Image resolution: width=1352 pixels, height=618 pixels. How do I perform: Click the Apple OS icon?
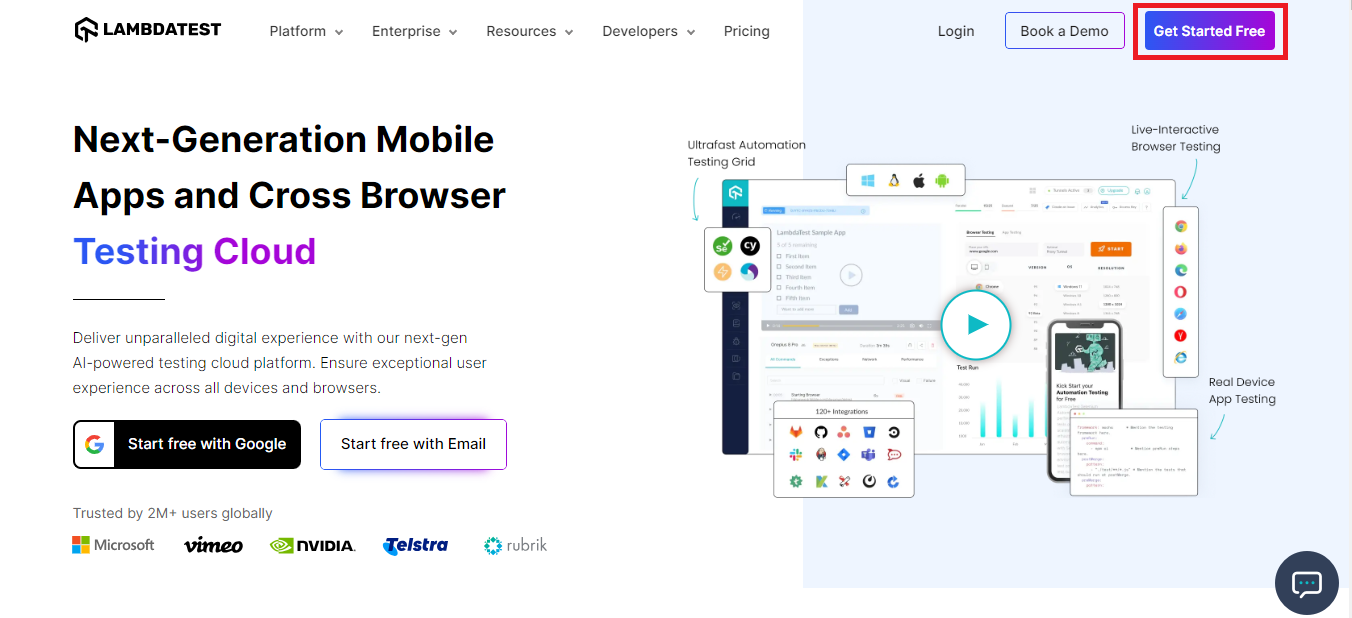point(919,181)
